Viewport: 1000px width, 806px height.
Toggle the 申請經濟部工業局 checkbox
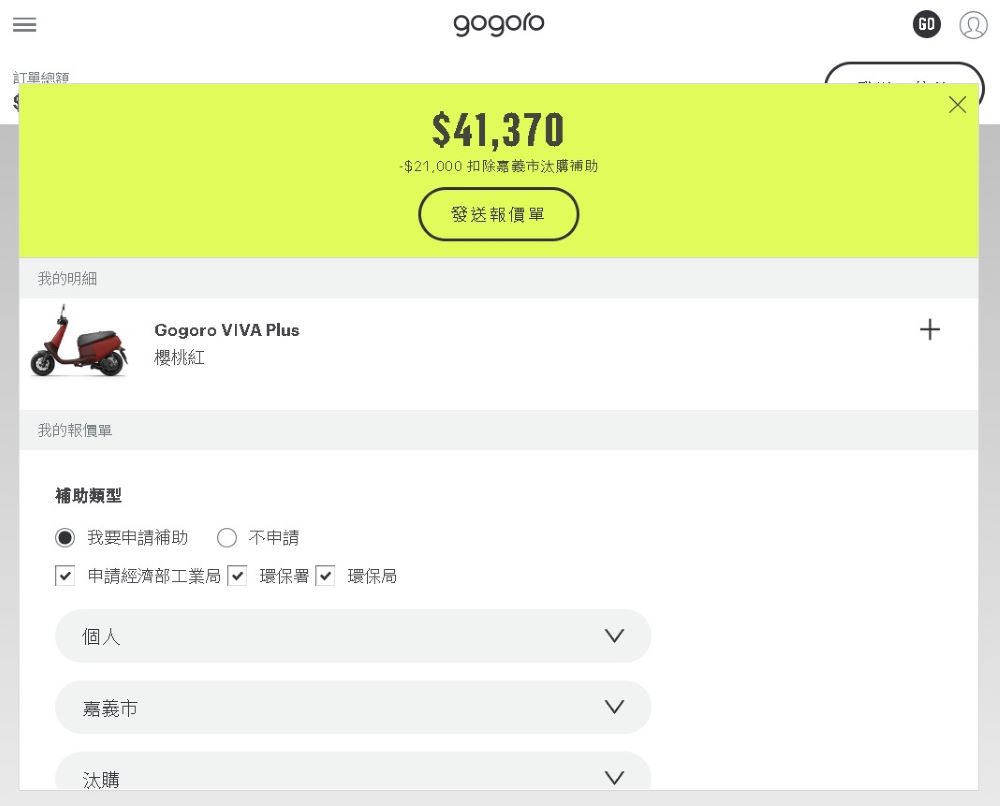click(x=65, y=576)
